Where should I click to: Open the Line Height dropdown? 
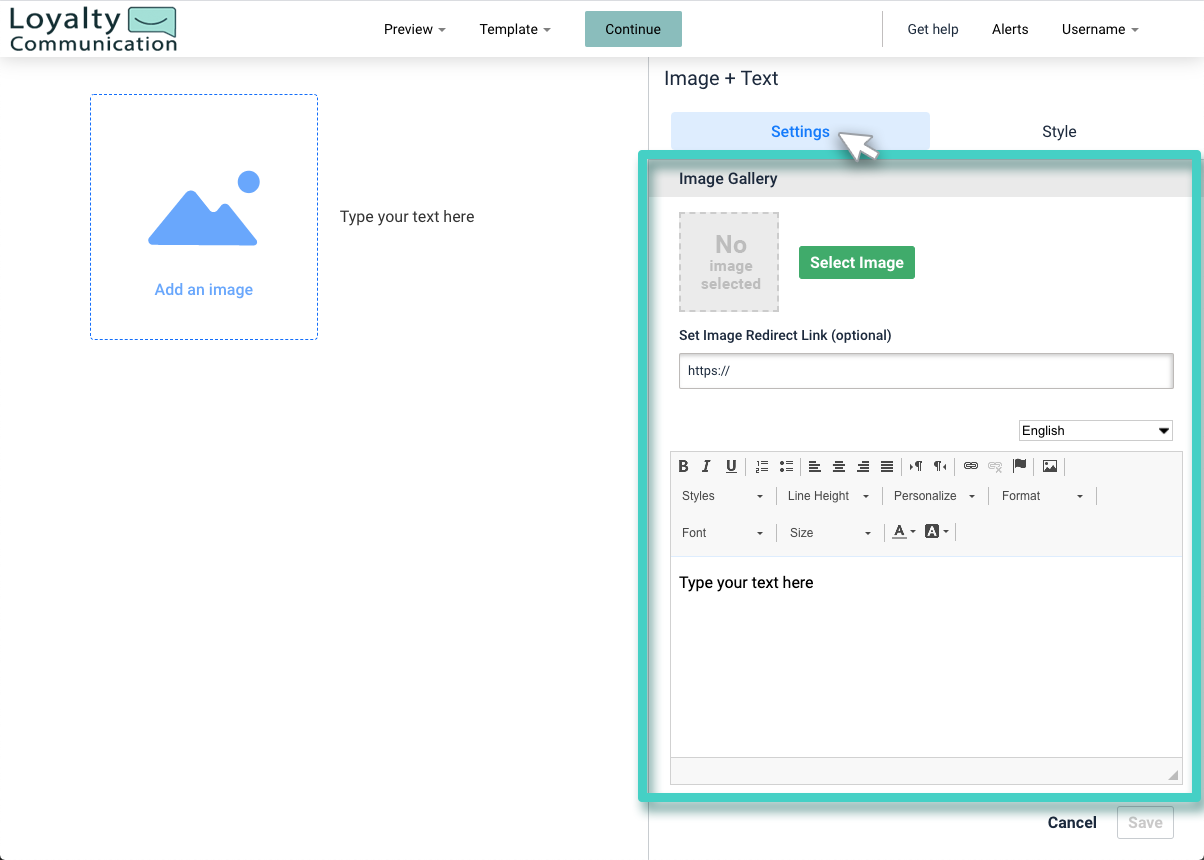[827, 495]
